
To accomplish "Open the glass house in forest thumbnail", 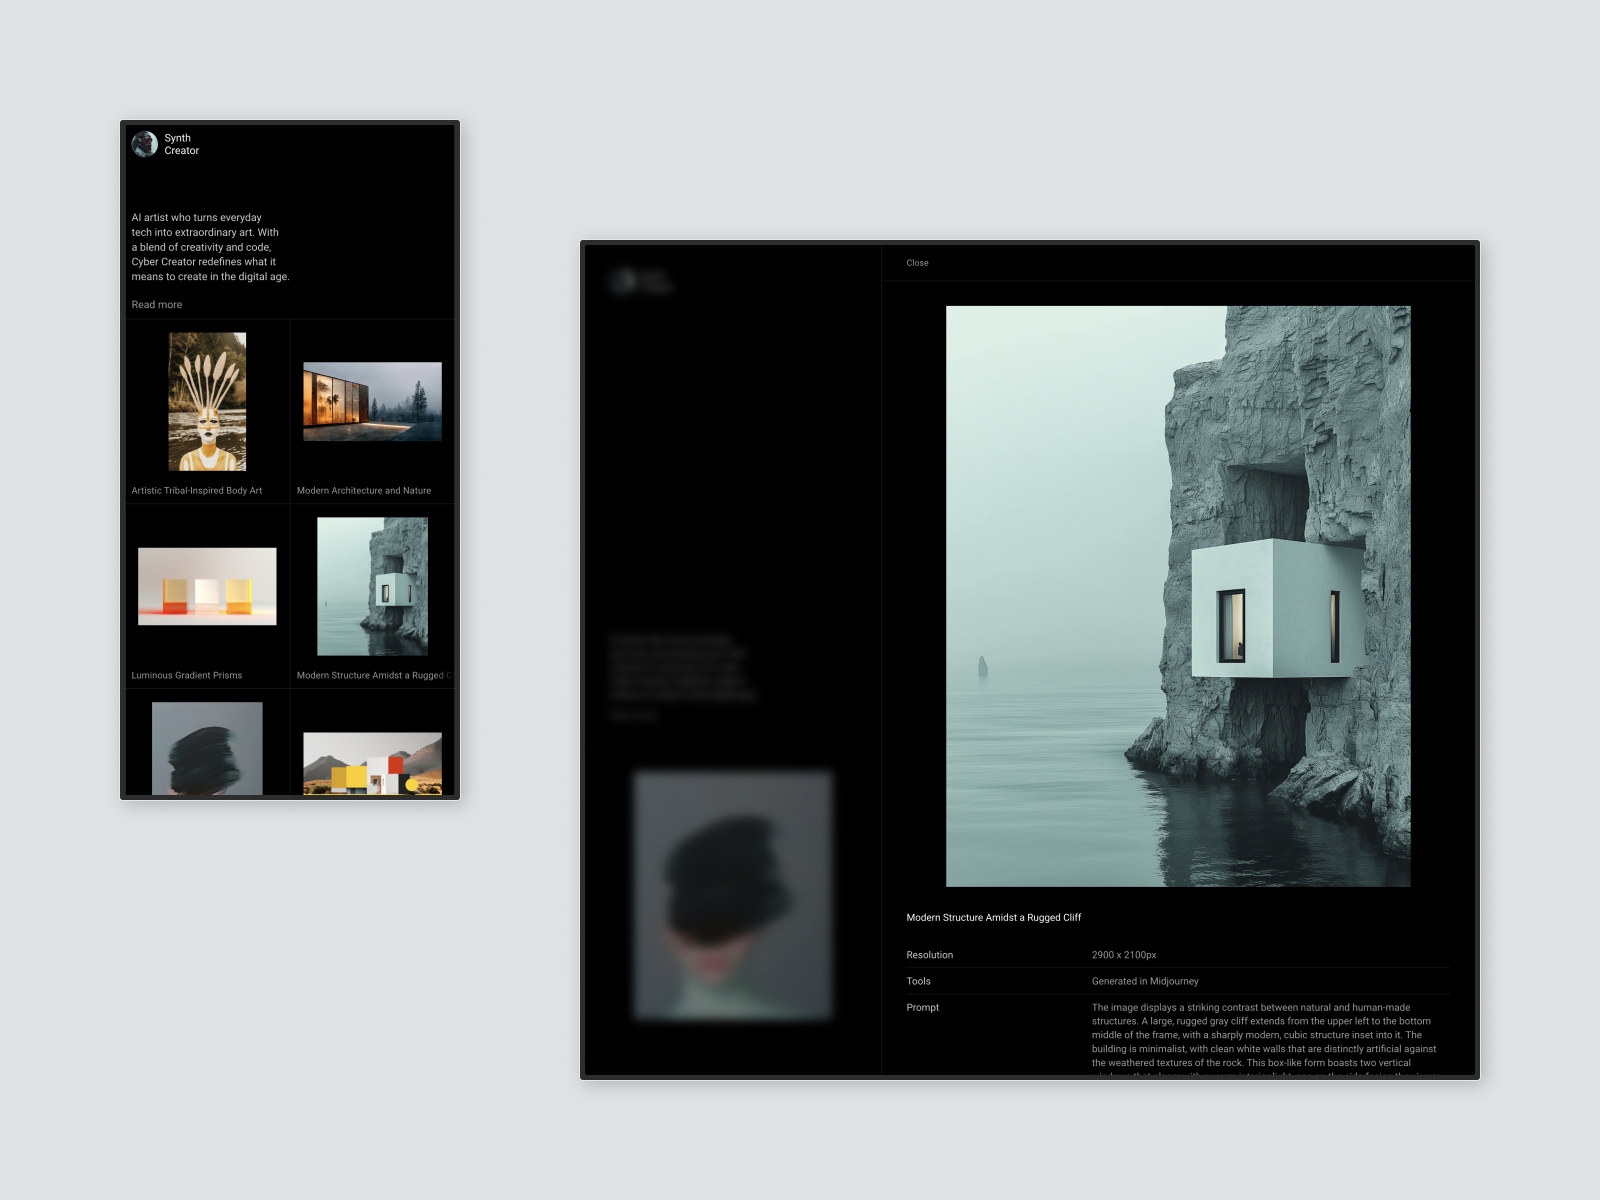I will (x=372, y=402).
